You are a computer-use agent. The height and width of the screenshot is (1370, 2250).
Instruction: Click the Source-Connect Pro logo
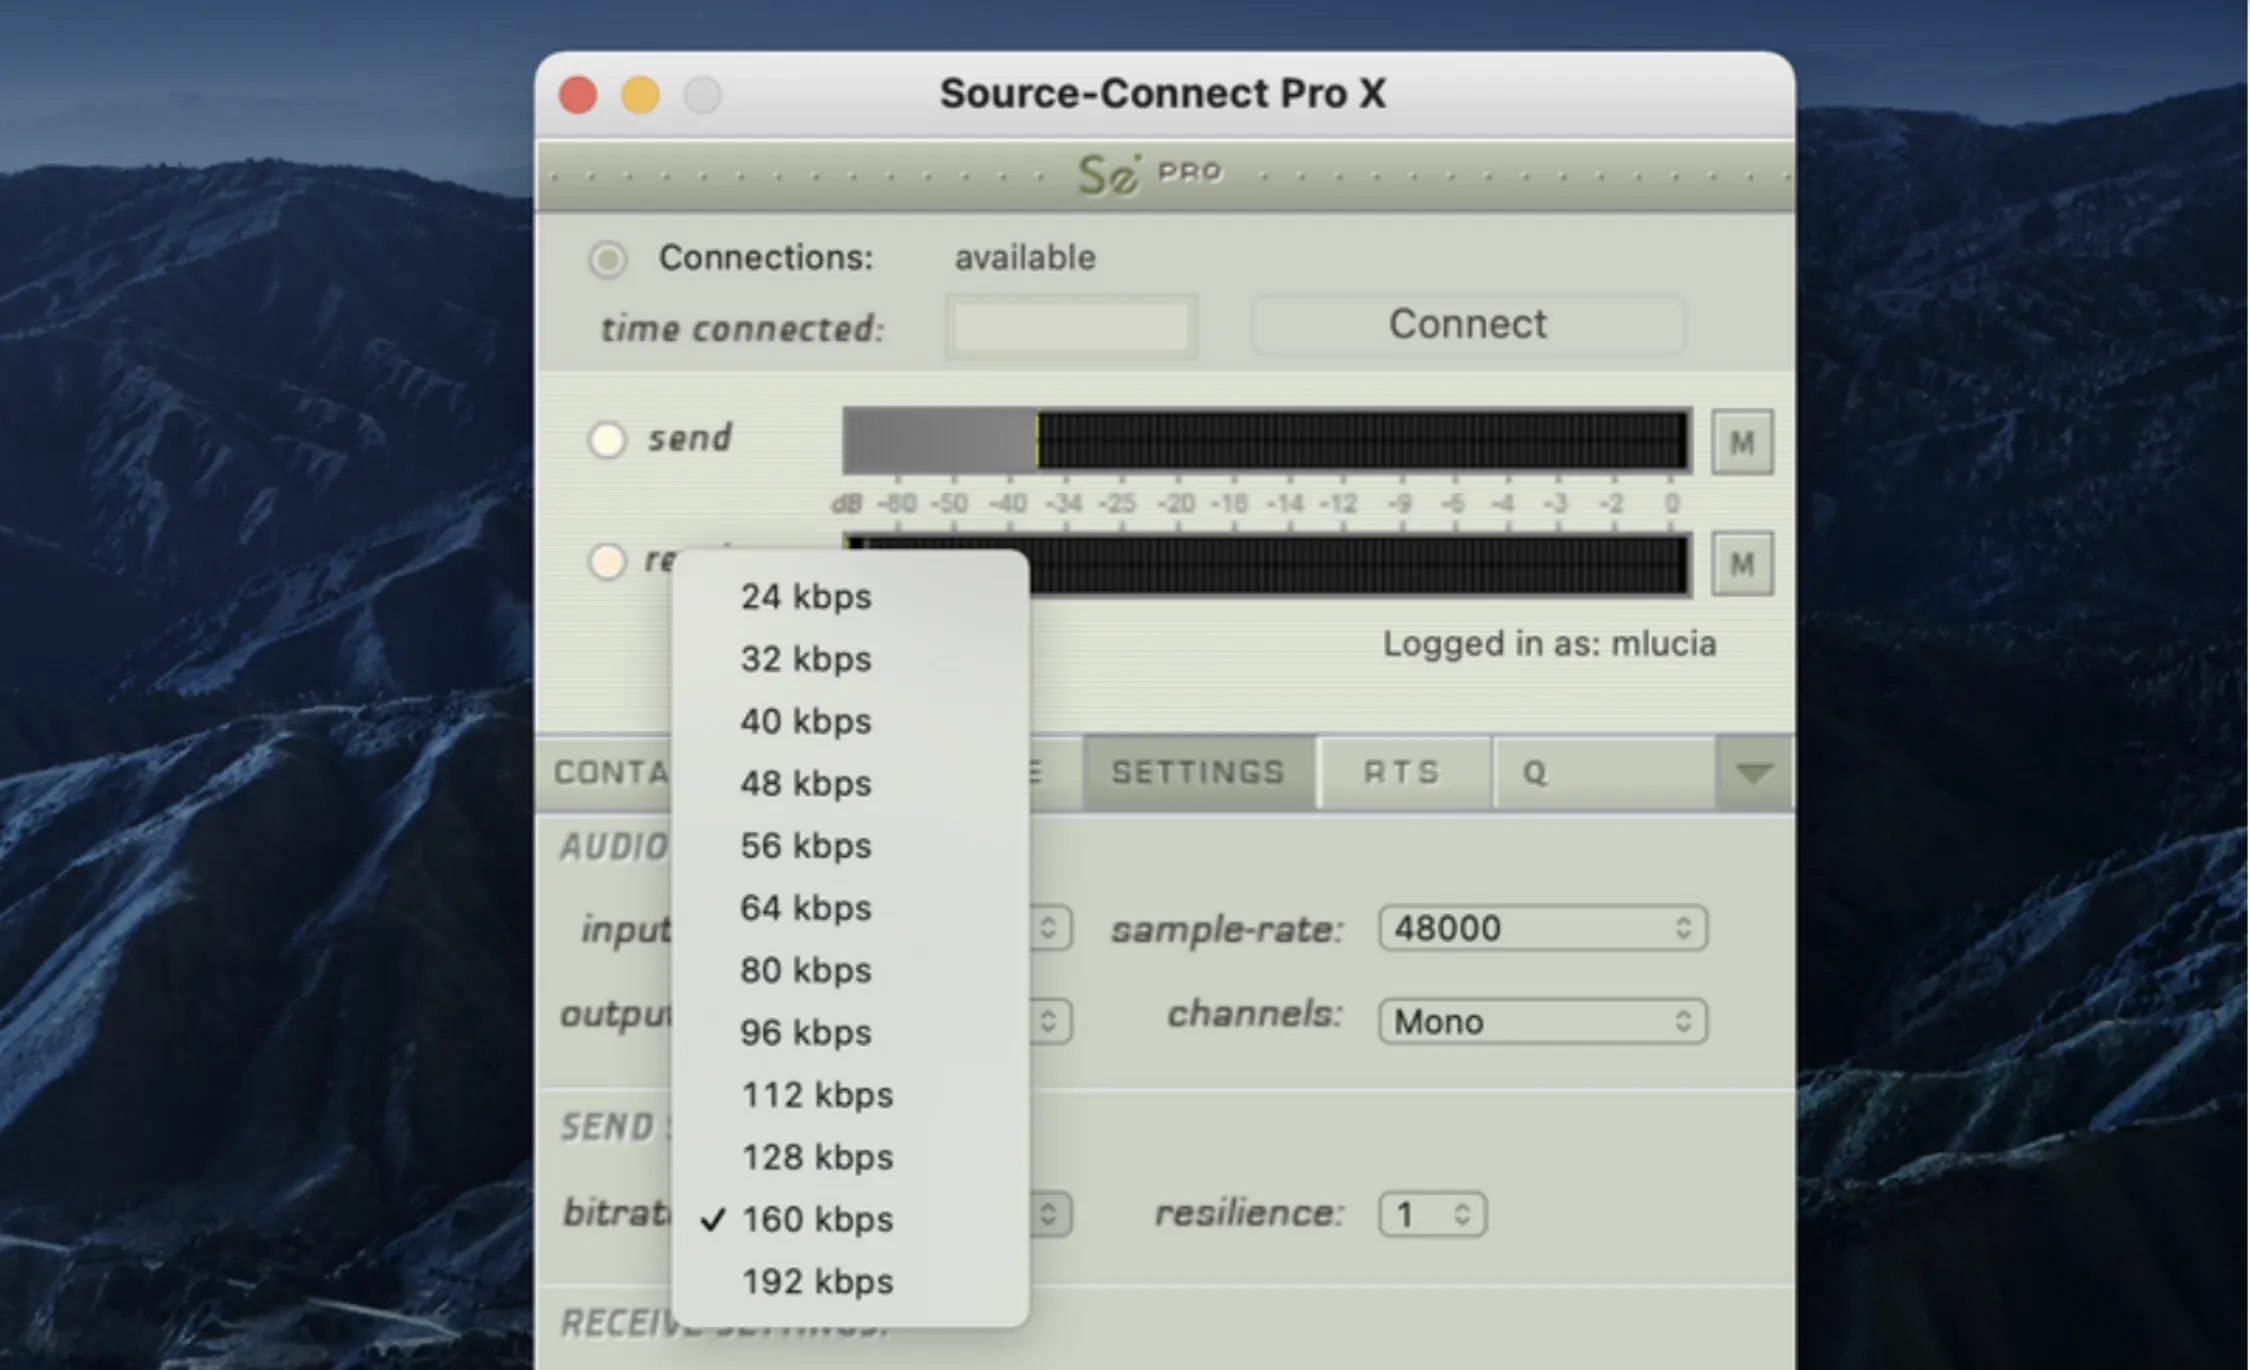1149,174
